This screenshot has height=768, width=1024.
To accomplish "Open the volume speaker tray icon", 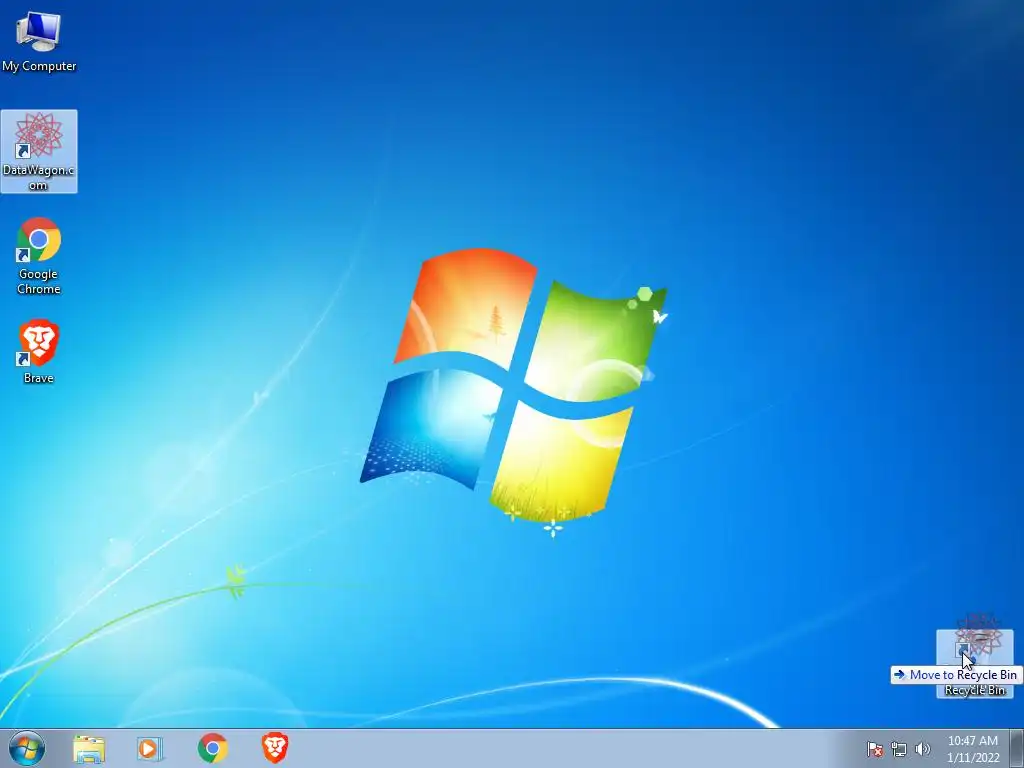I will pos(922,749).
